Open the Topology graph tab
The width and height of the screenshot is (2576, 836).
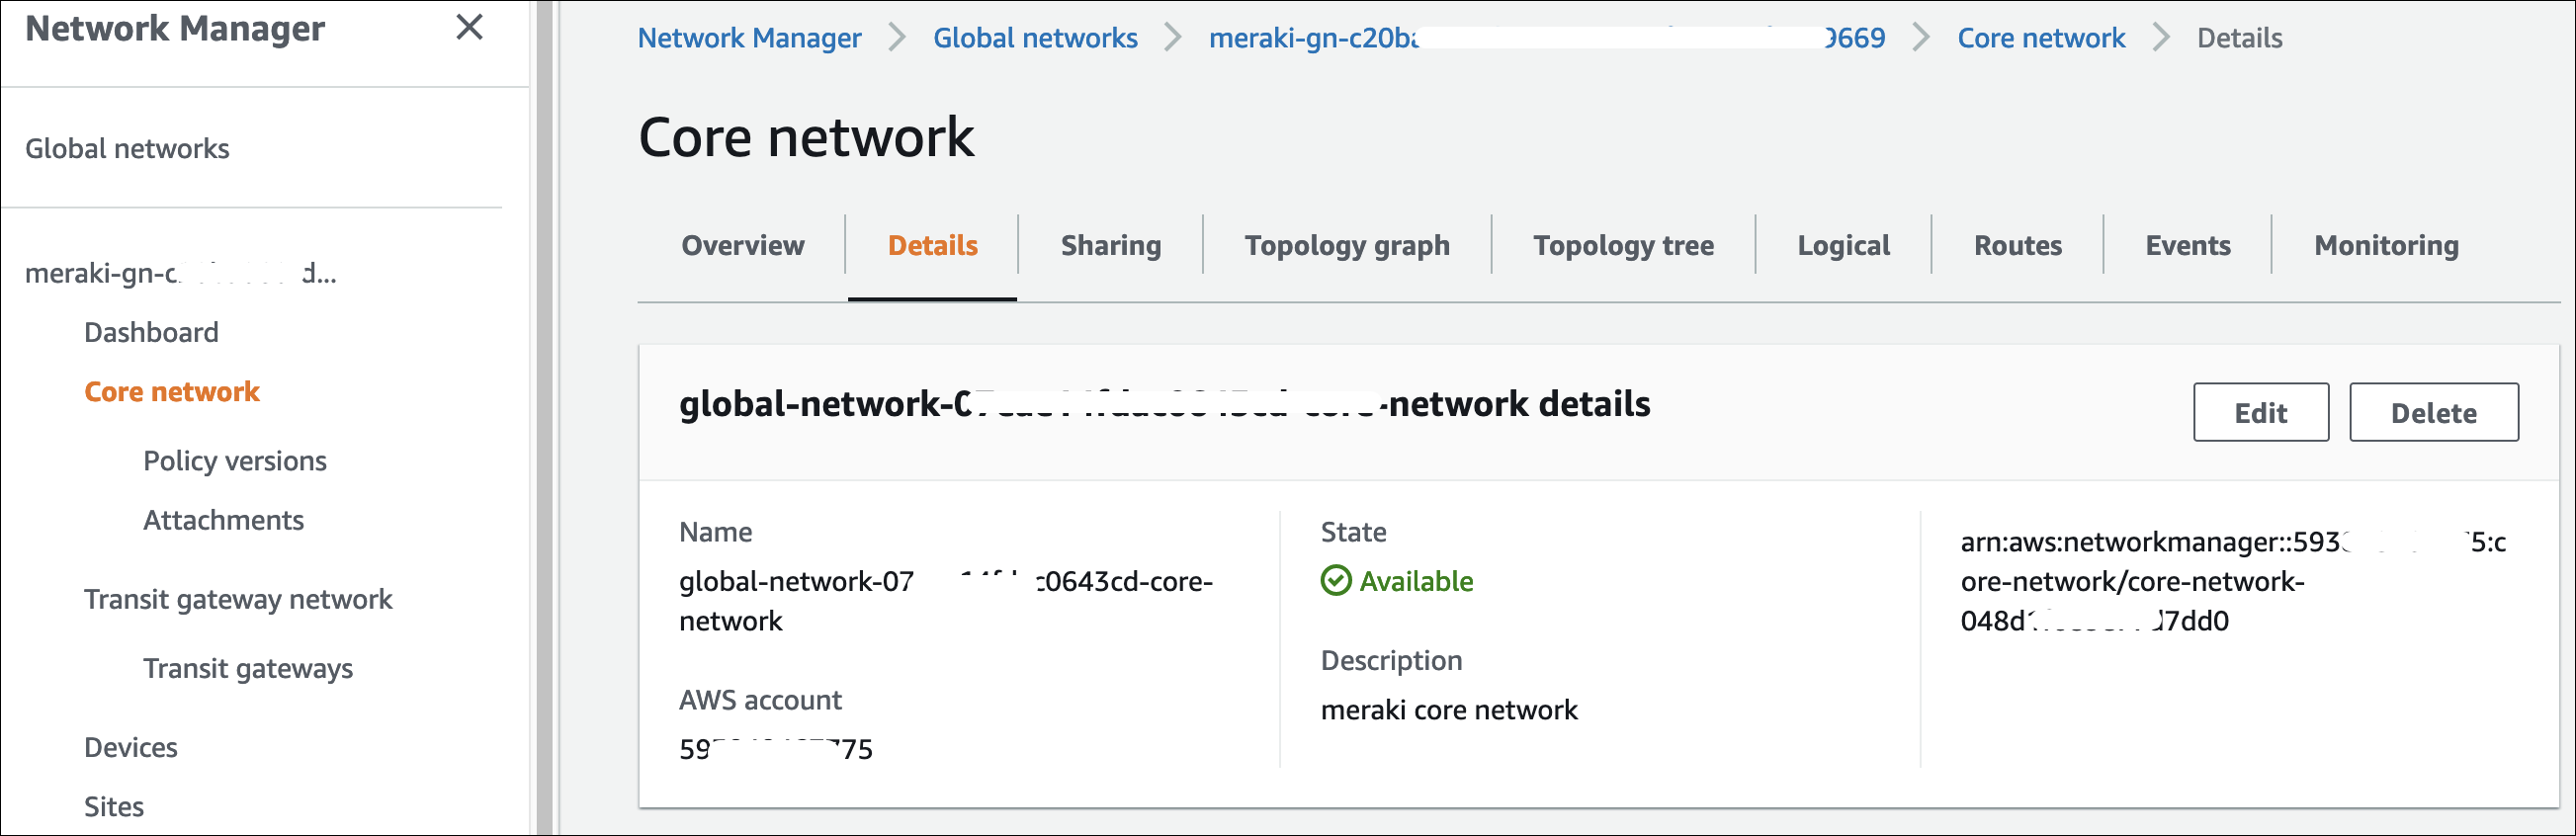1346,245
